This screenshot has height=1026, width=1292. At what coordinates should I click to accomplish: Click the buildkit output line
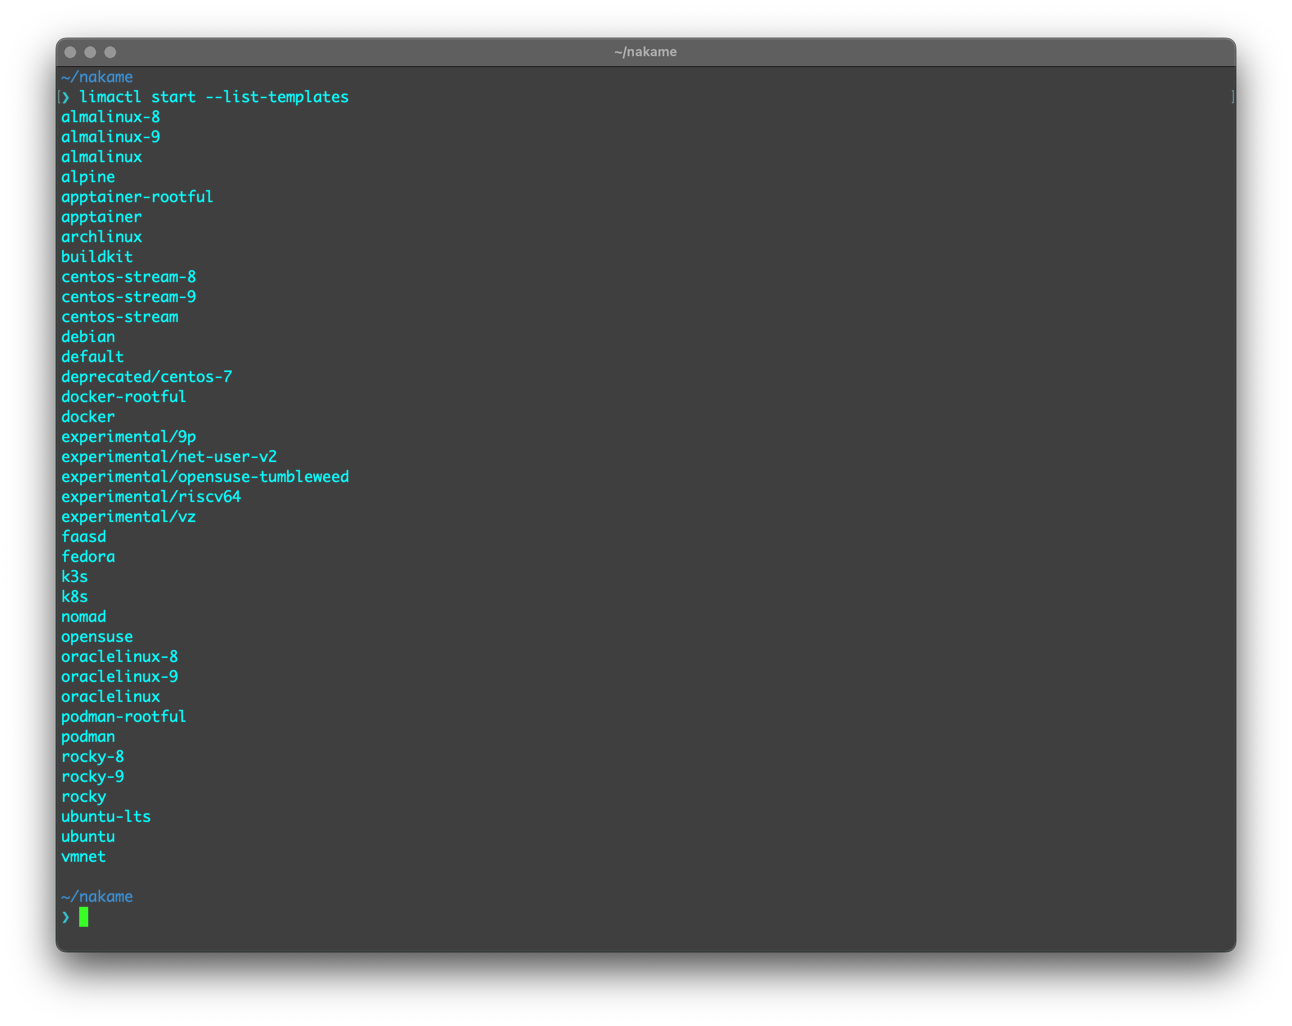pos(97,257)
